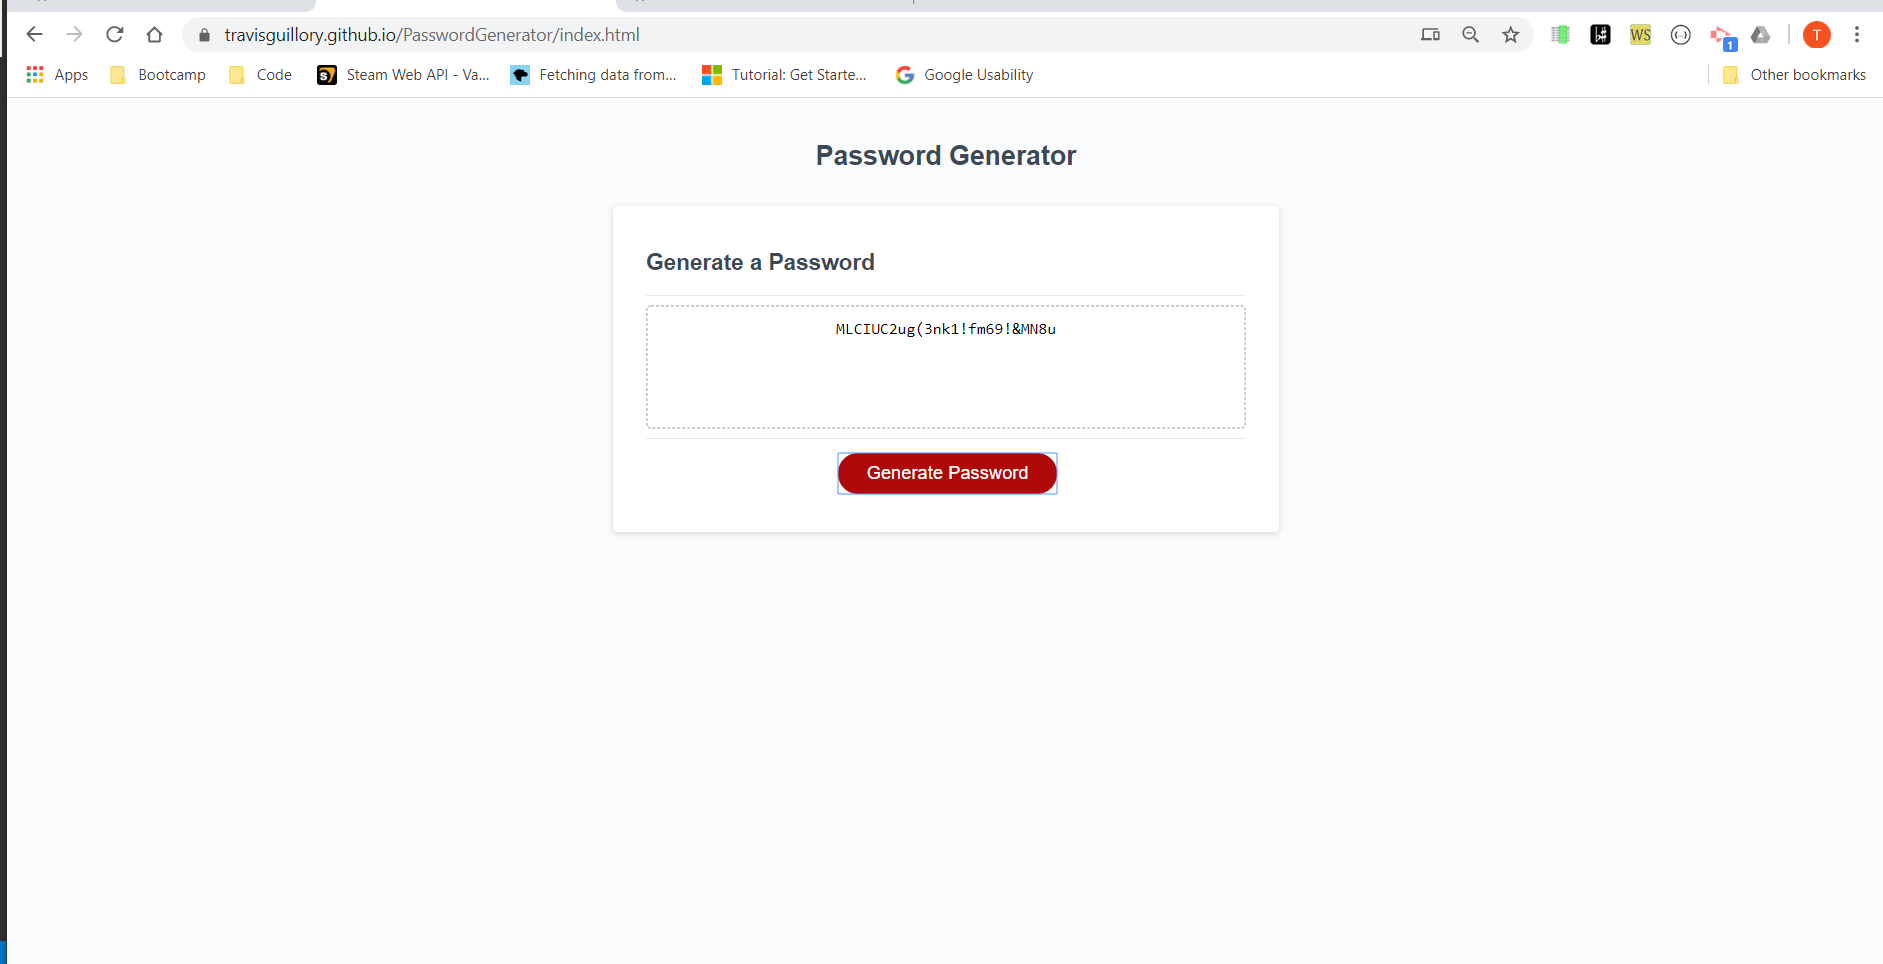Click the WS extension icon
Viewport: 1883px width, 964px height.
pos(1640,35)
